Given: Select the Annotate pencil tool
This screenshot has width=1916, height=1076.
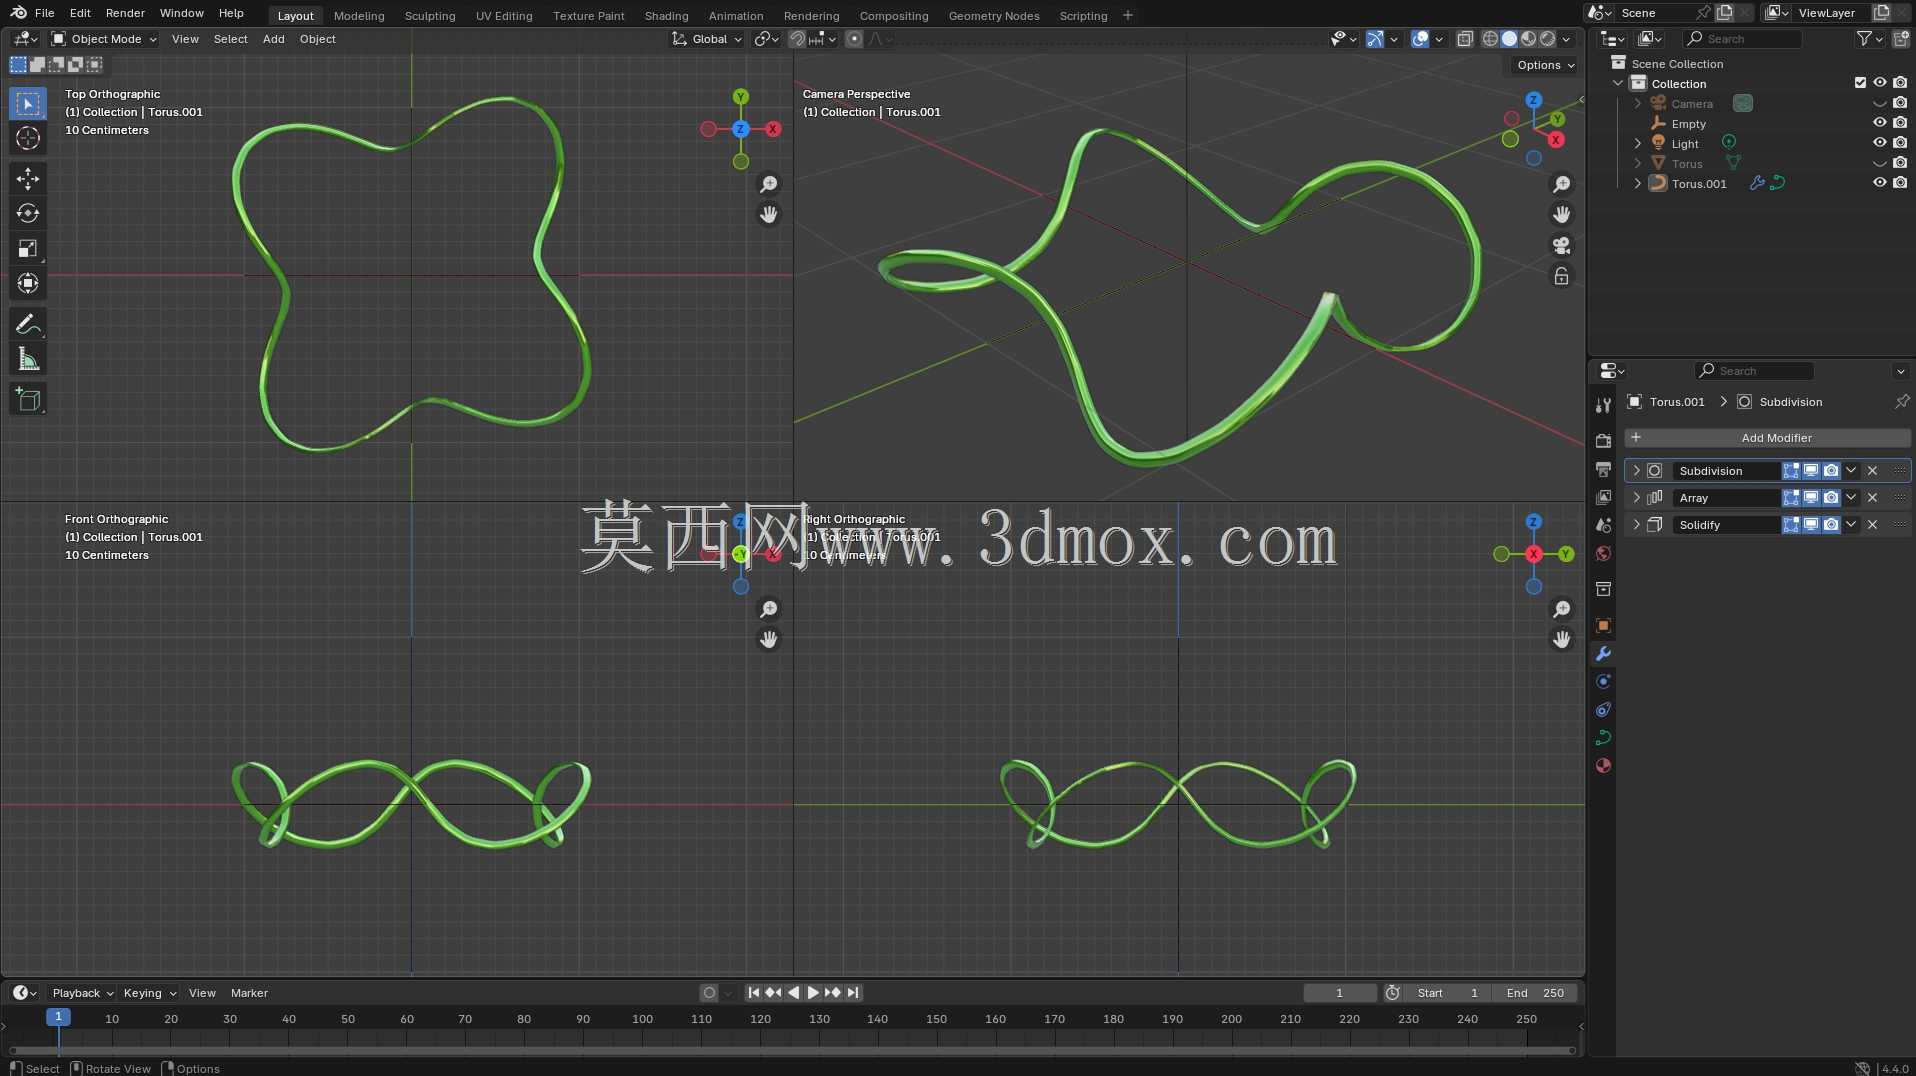Looking at the screenshot, I should point(28,324).
